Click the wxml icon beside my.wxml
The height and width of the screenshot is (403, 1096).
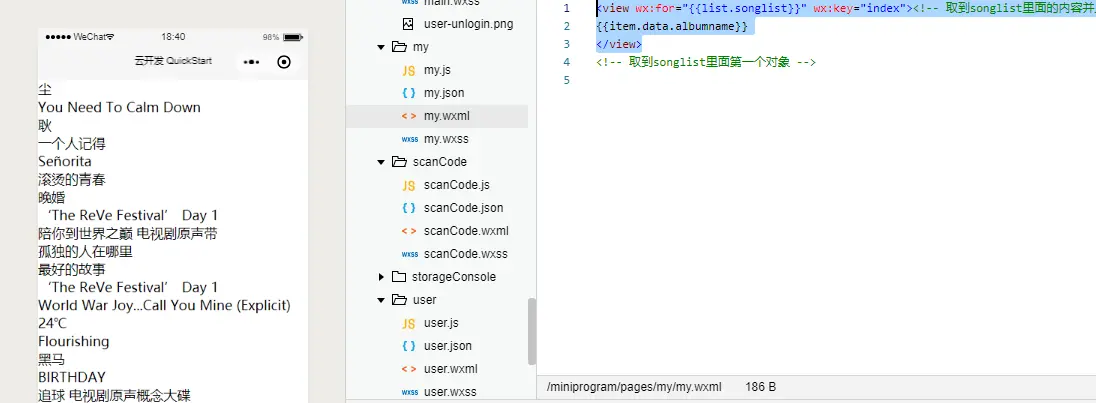410,116
